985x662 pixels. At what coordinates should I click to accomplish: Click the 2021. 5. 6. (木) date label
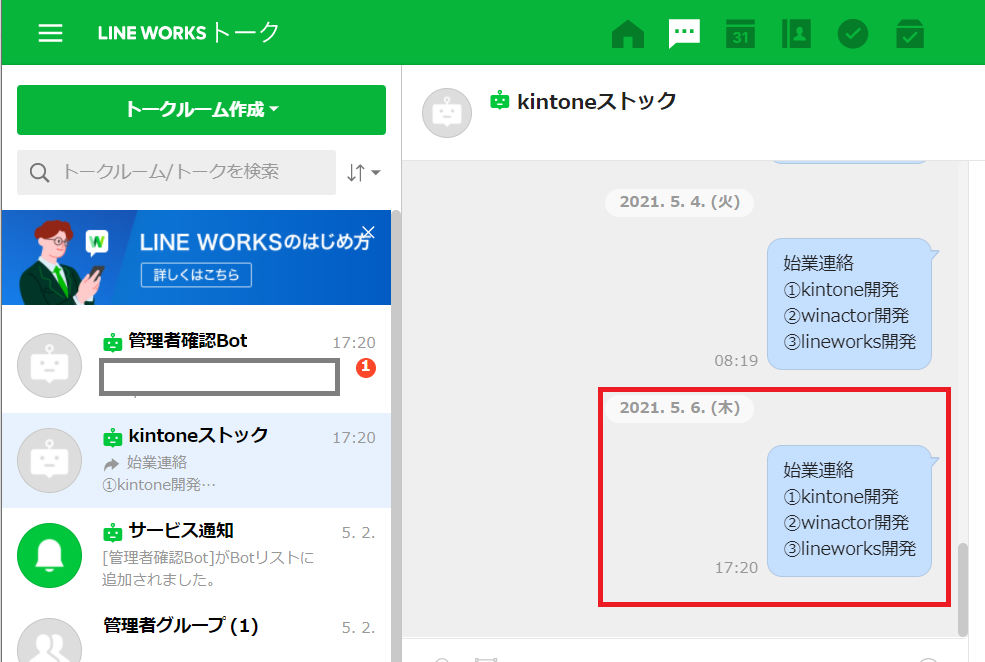[680, 408]
